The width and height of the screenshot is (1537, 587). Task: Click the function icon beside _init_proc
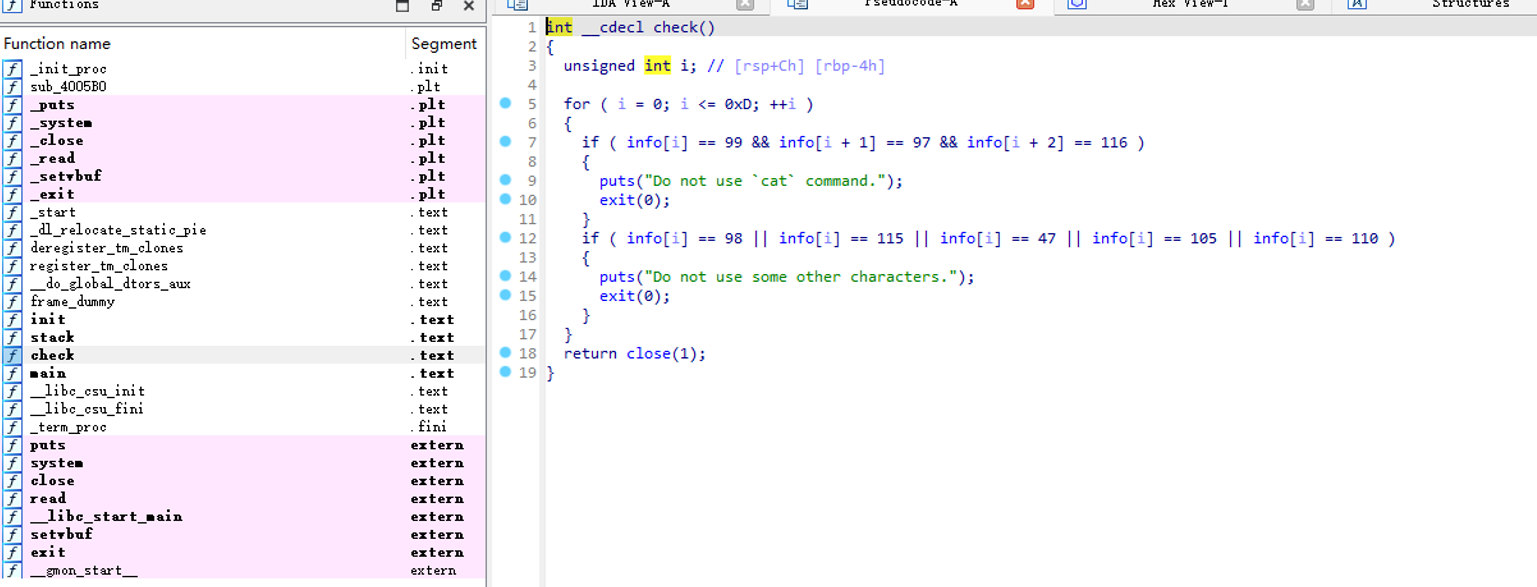pyautogui.click(x=12, y=69)
